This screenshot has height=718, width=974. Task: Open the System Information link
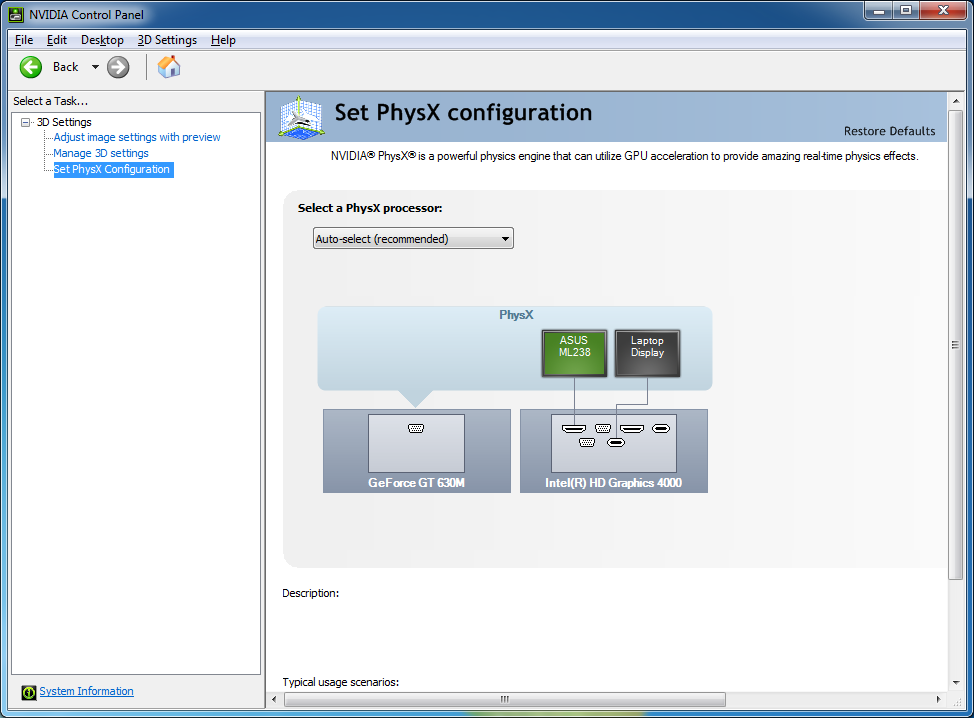[x=86, y=691]
